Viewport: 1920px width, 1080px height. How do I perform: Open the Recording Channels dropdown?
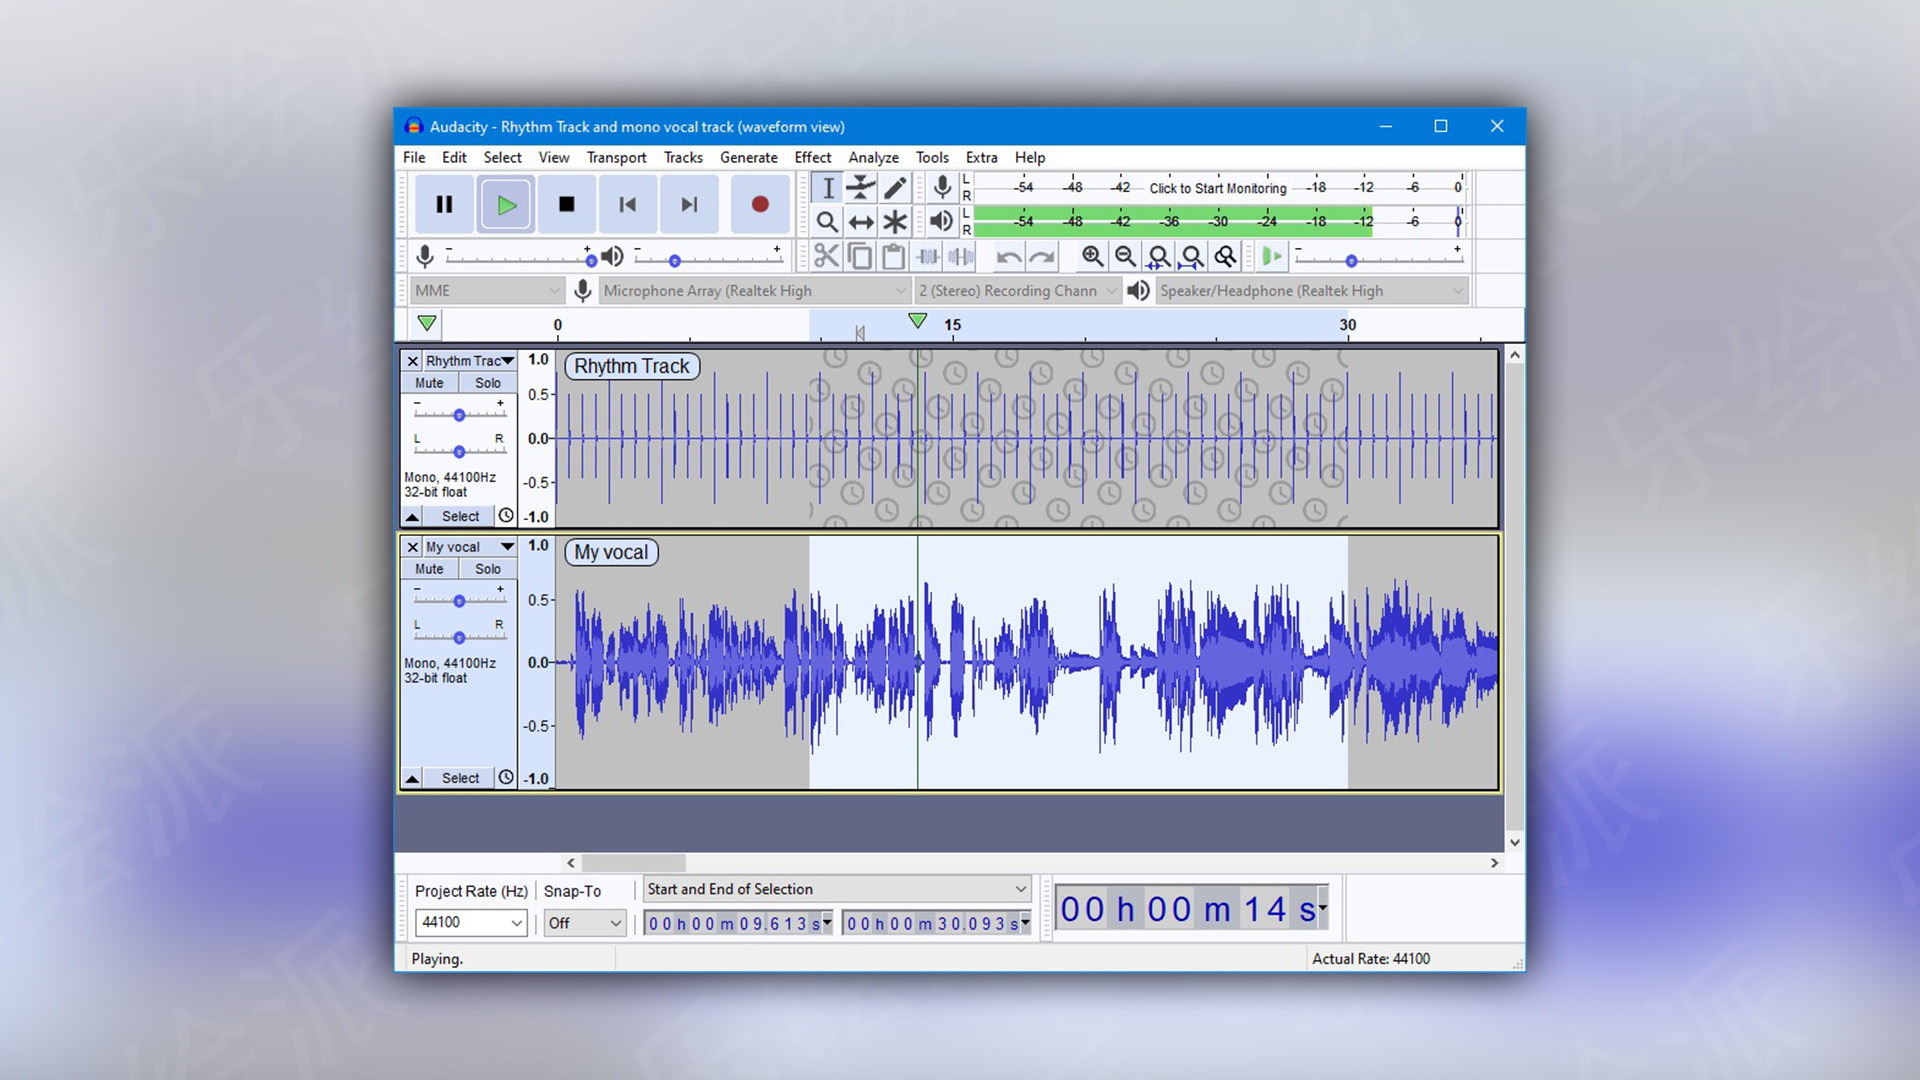(1017, 291)
